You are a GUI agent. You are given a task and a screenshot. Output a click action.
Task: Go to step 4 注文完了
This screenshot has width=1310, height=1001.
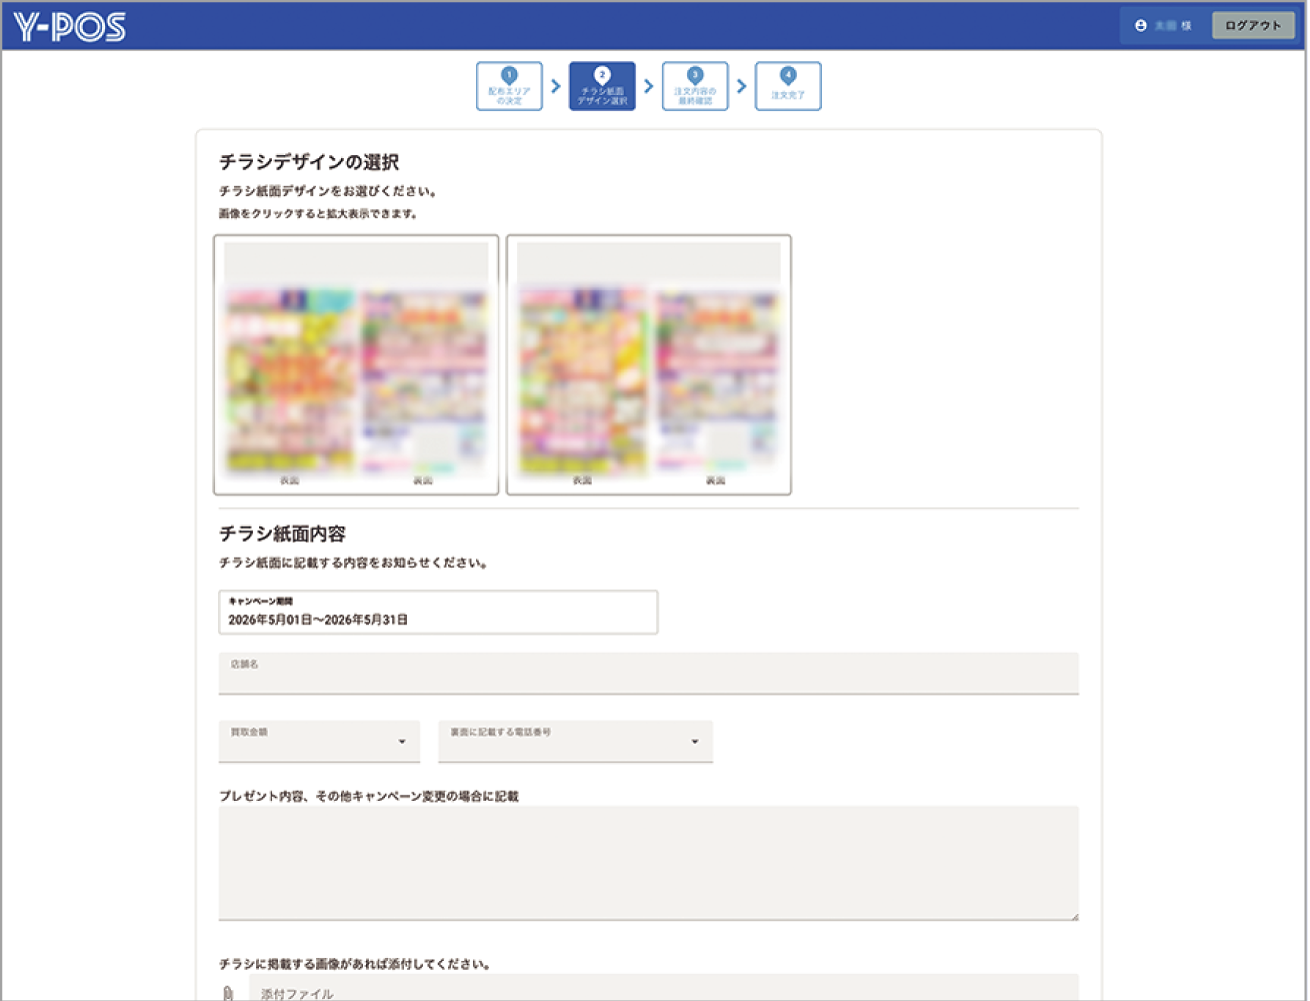point(788,86)
